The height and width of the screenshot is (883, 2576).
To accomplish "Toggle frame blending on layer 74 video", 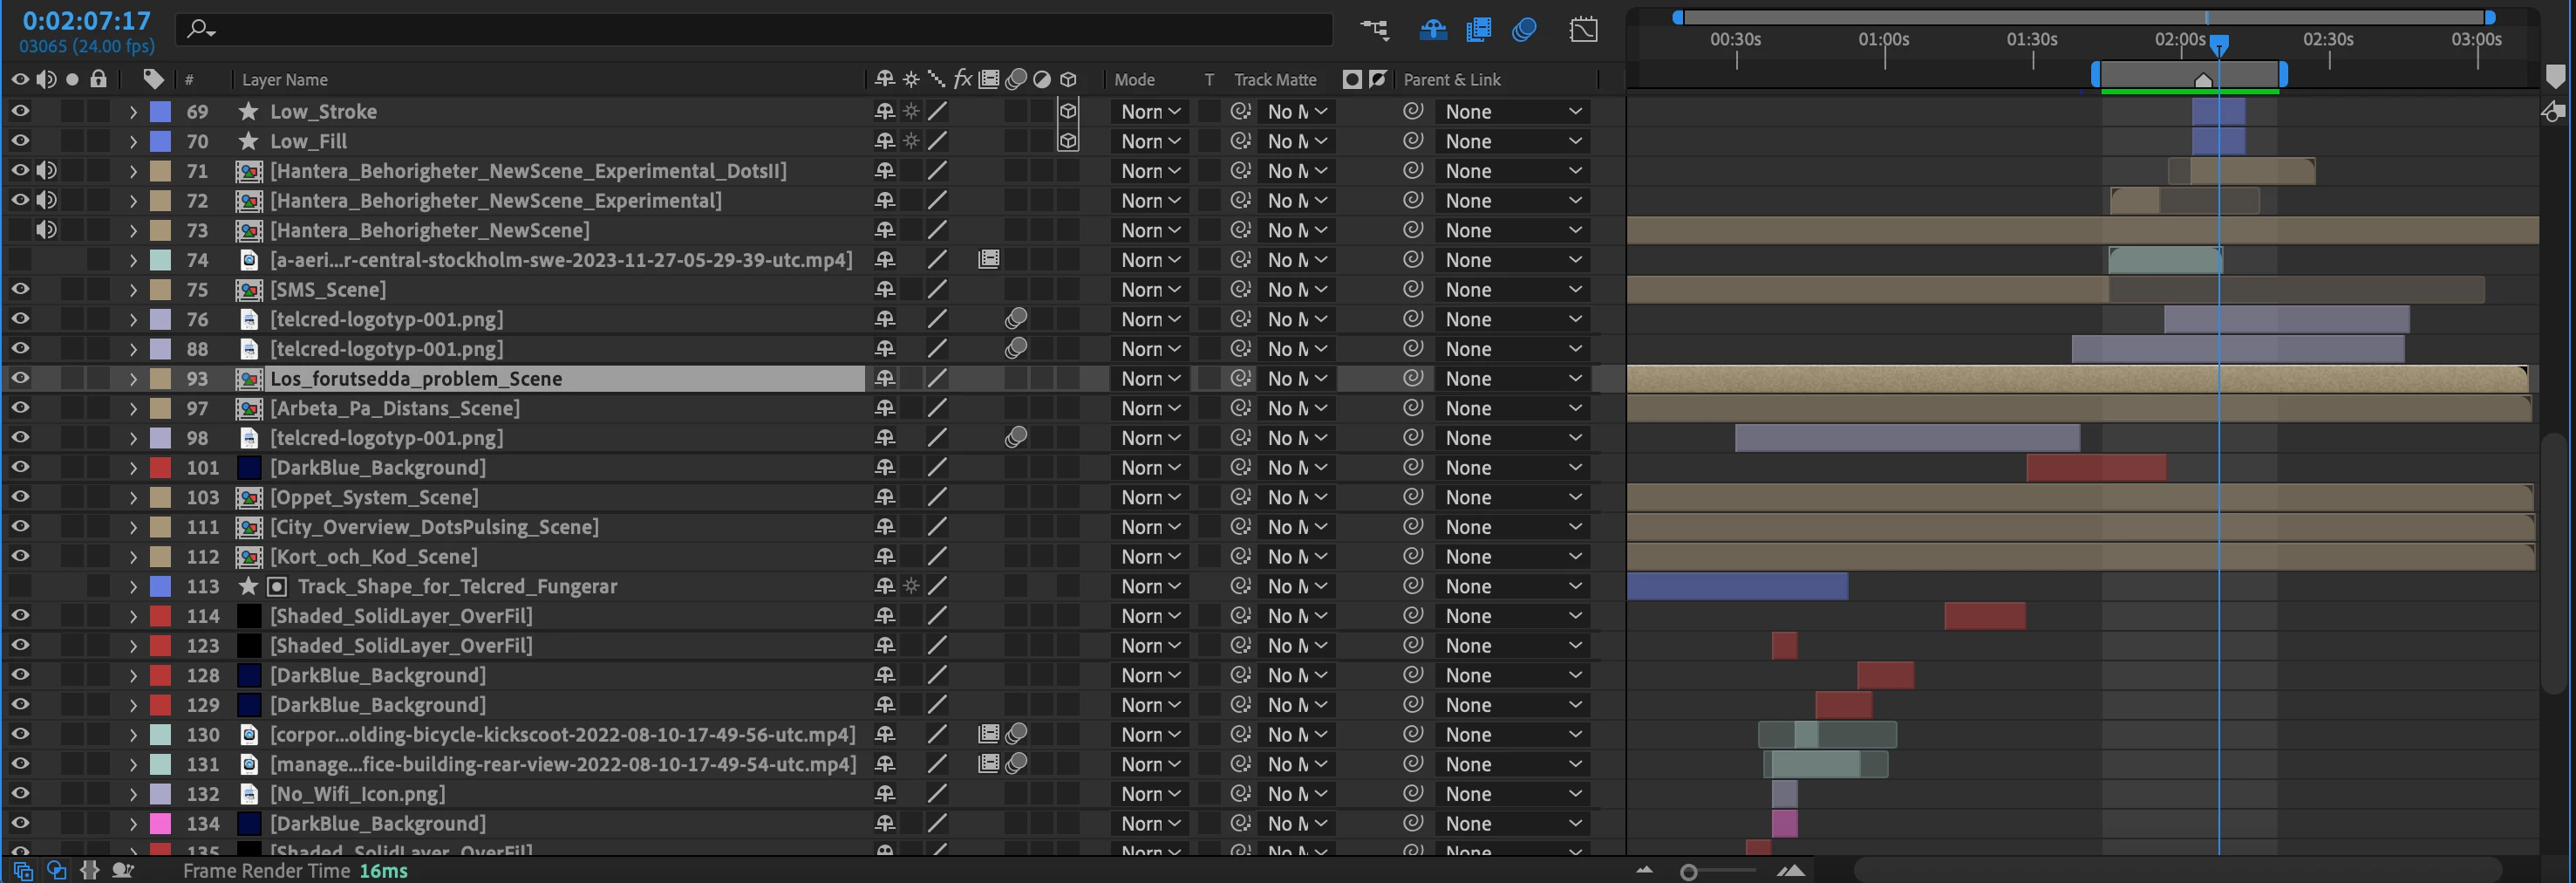I will pos(989,259).
